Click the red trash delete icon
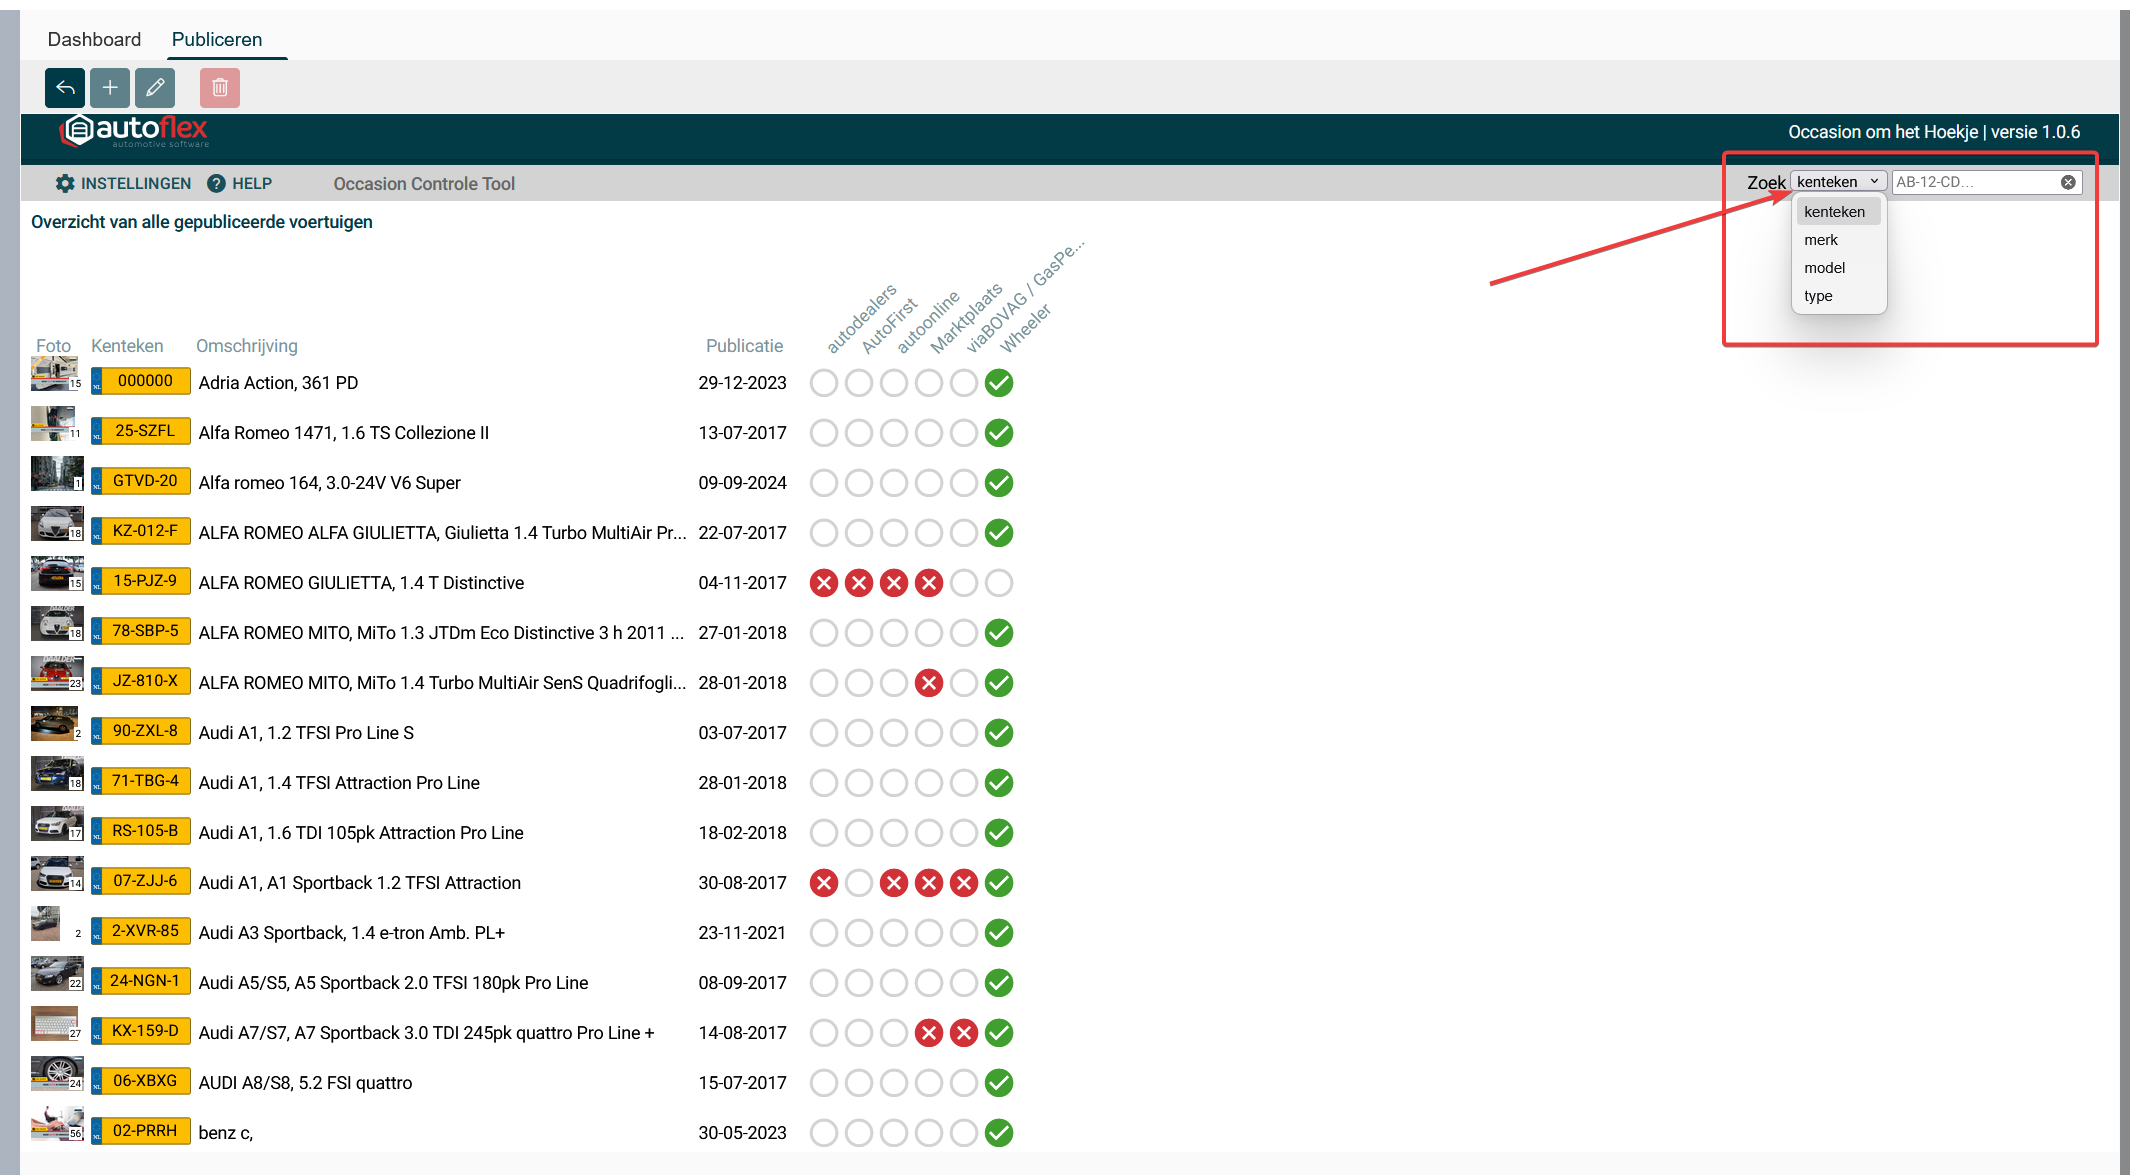The width and height of the screenshot is (2130, 1175). [220, 88]
